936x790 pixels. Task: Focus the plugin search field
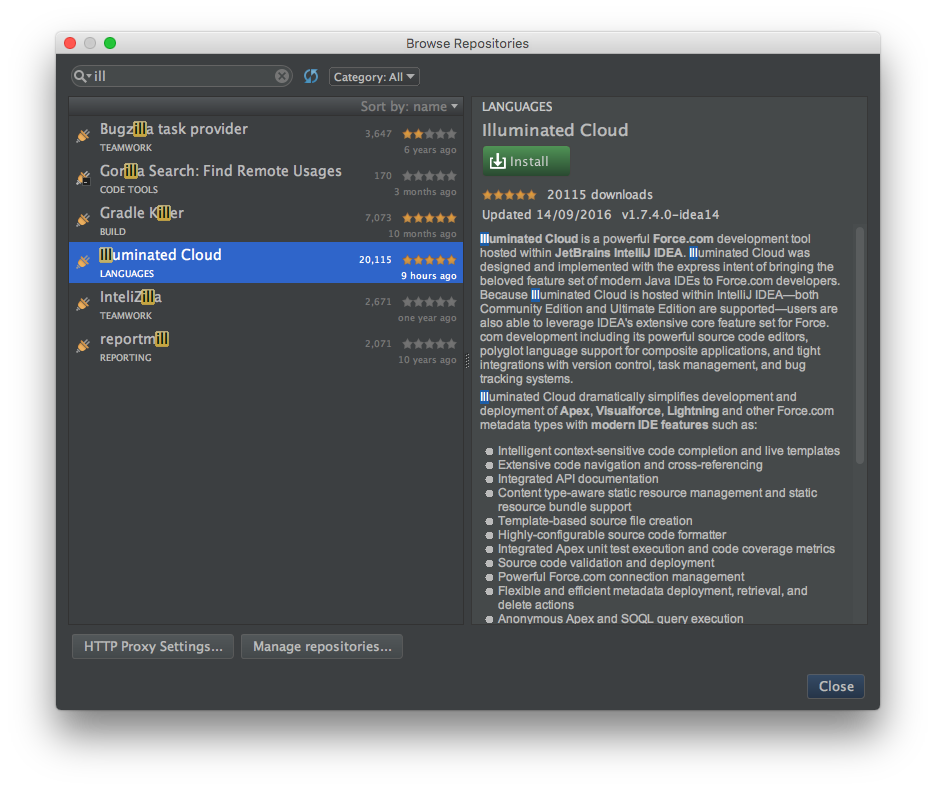point(182,76)
